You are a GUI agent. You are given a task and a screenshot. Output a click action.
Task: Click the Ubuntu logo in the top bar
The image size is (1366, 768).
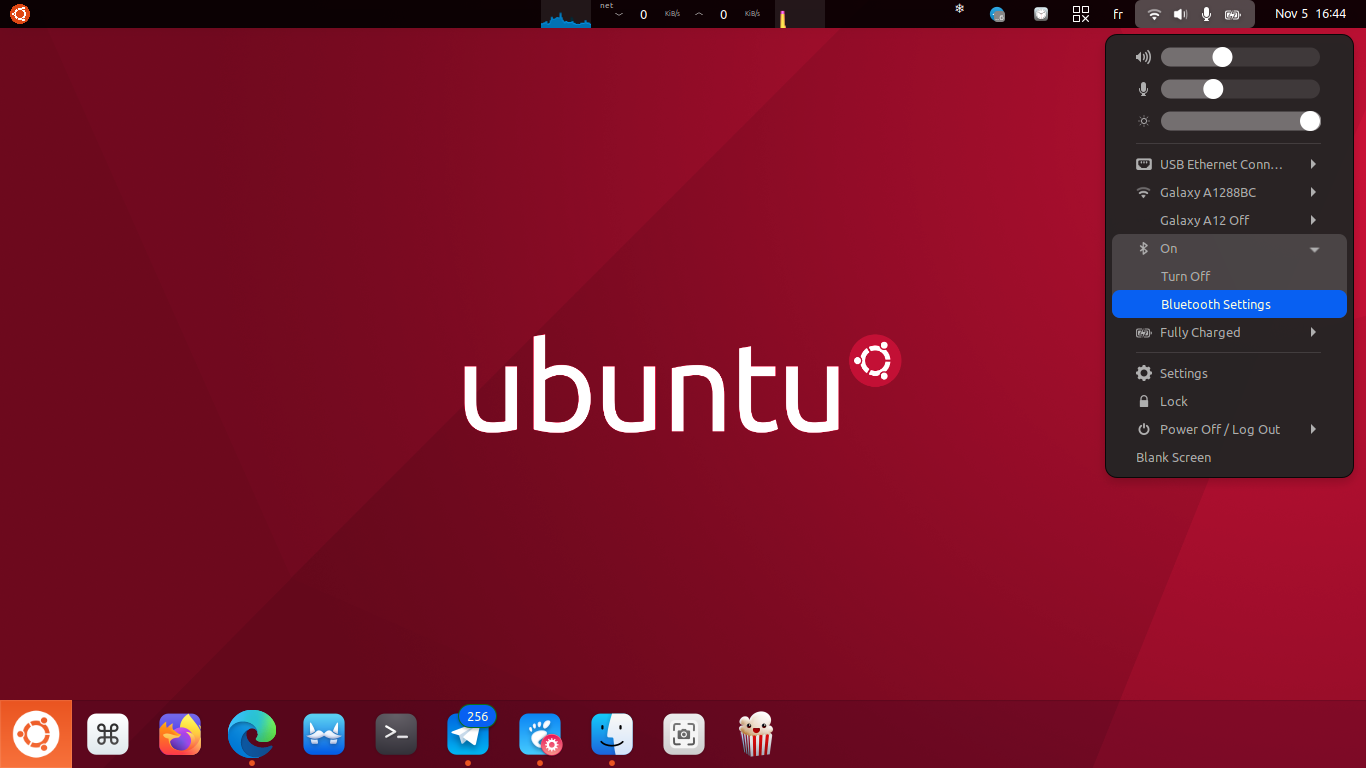point(20,14)
